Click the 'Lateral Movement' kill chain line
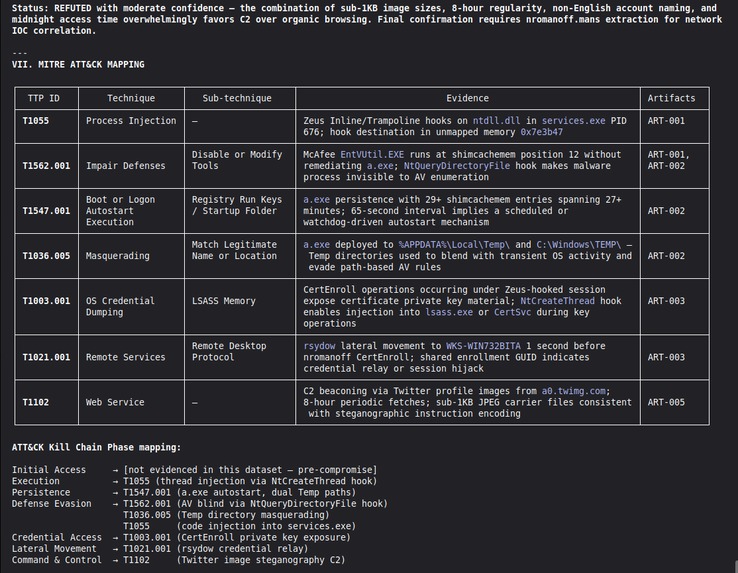Viewport: 738px width, 573px height. pos(160,549)
